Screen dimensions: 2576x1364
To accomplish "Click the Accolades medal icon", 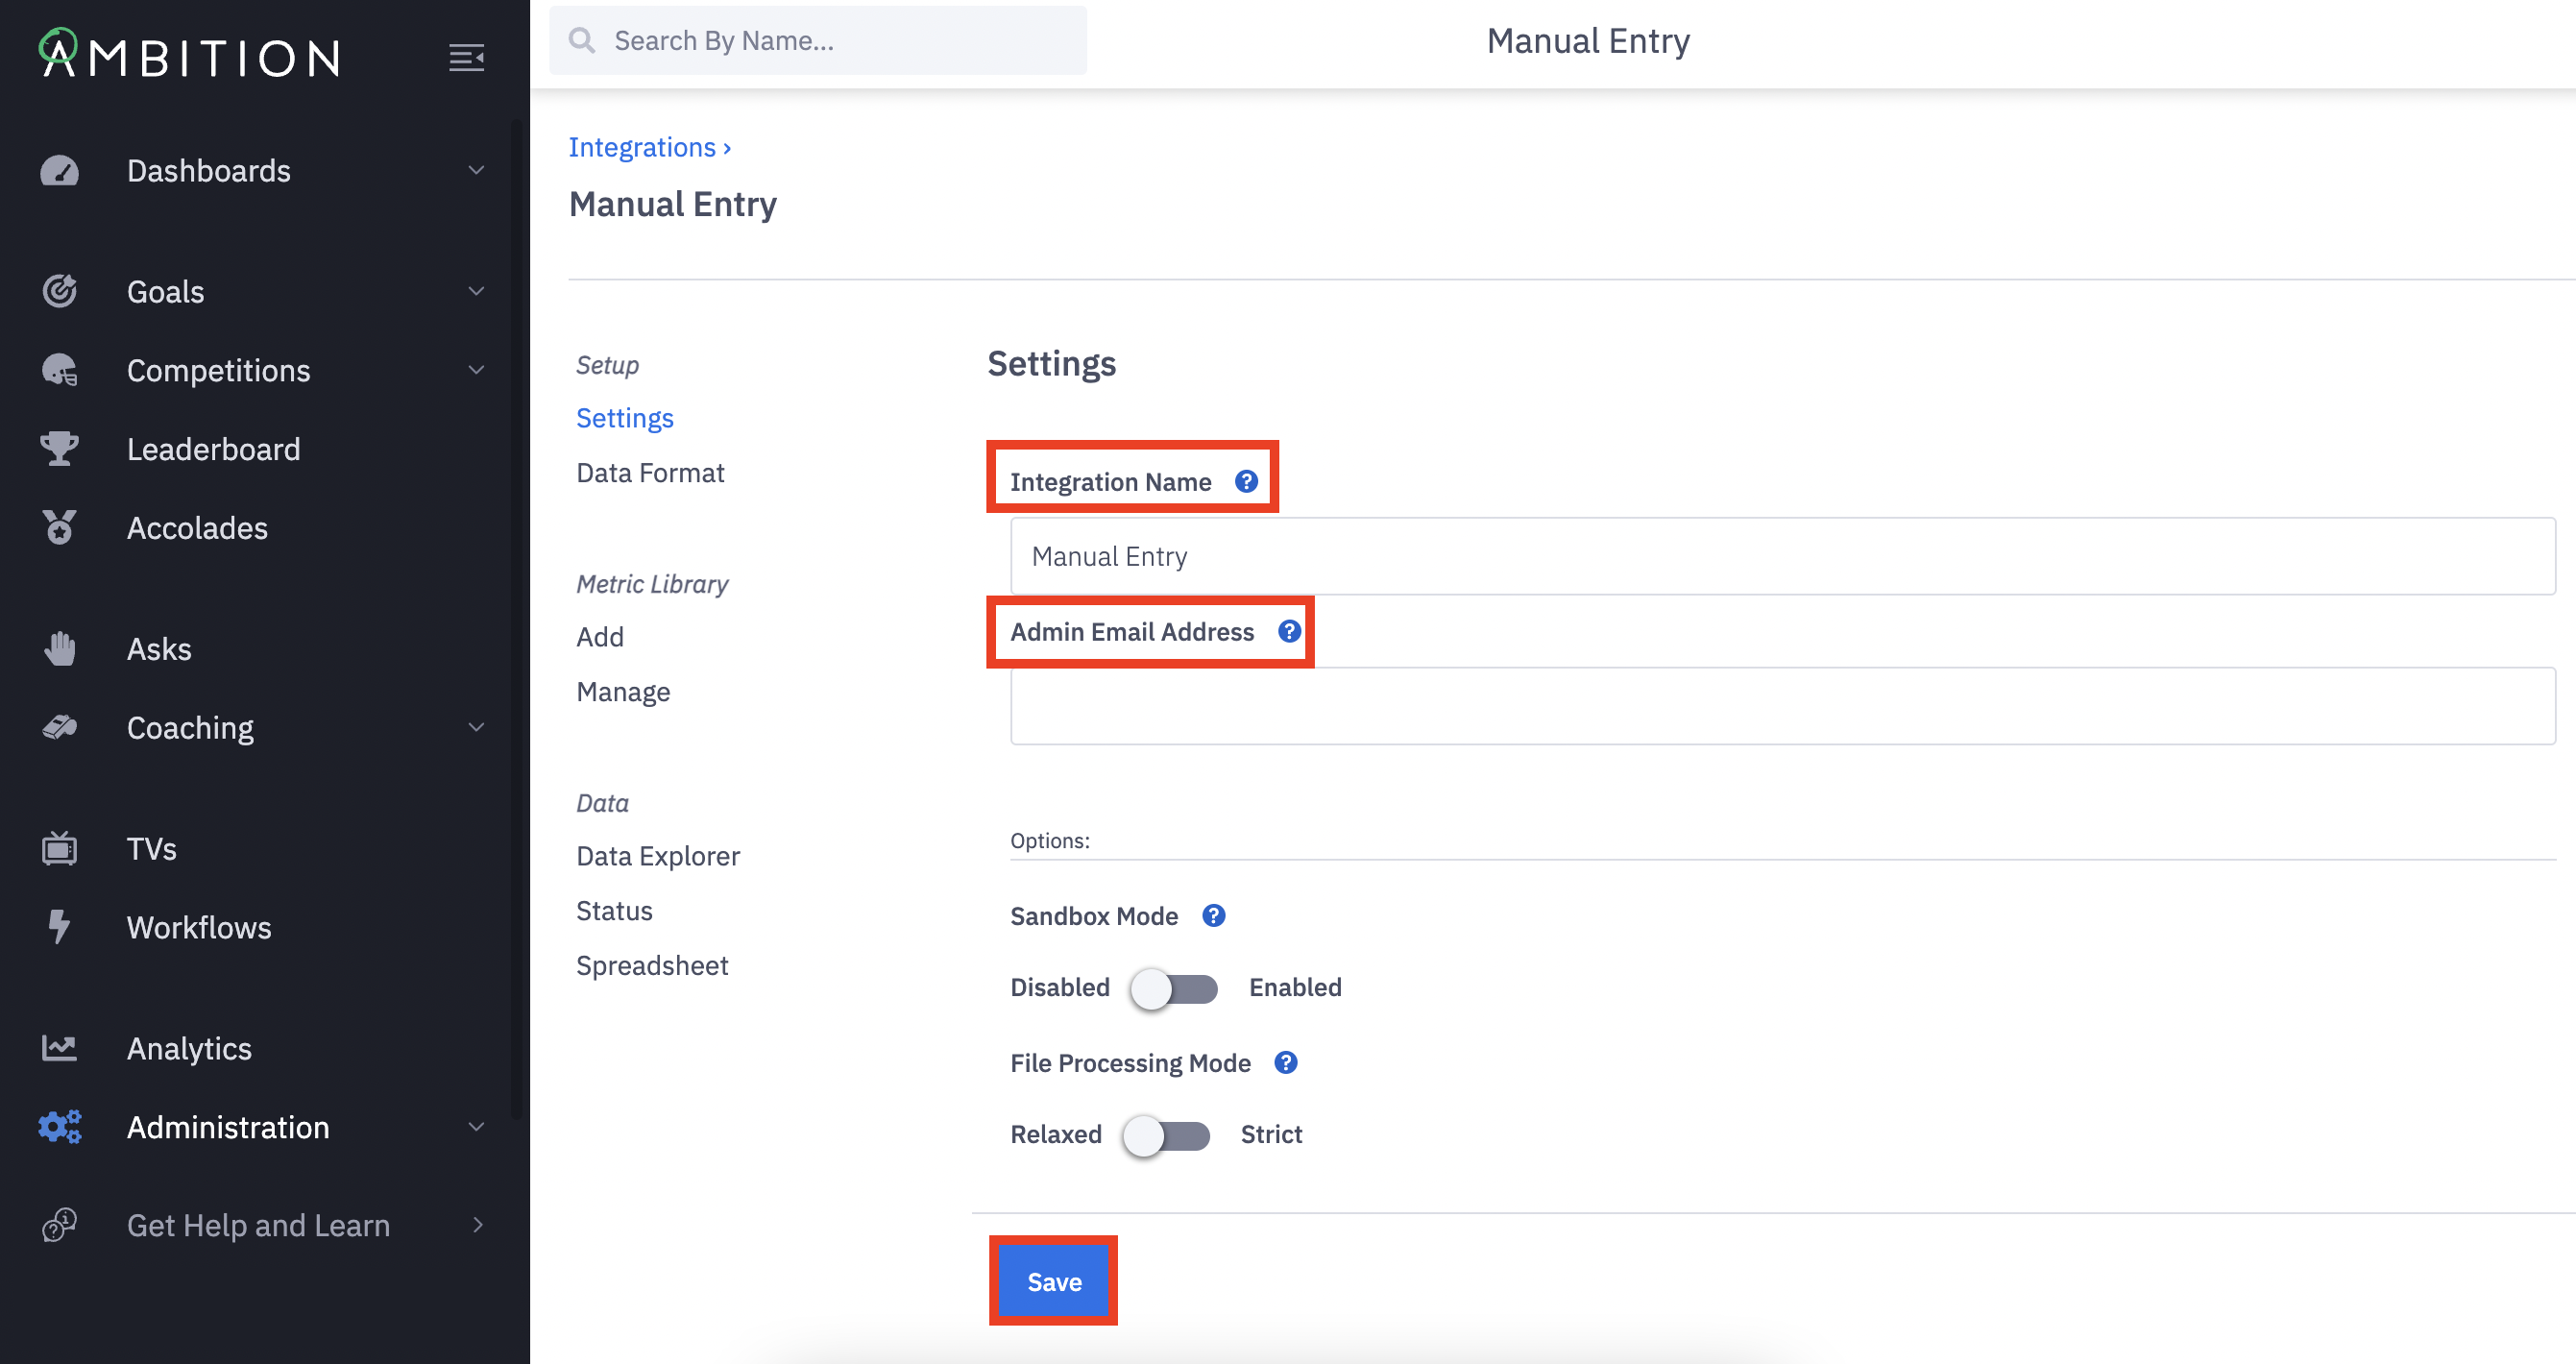I will point(59,528).
